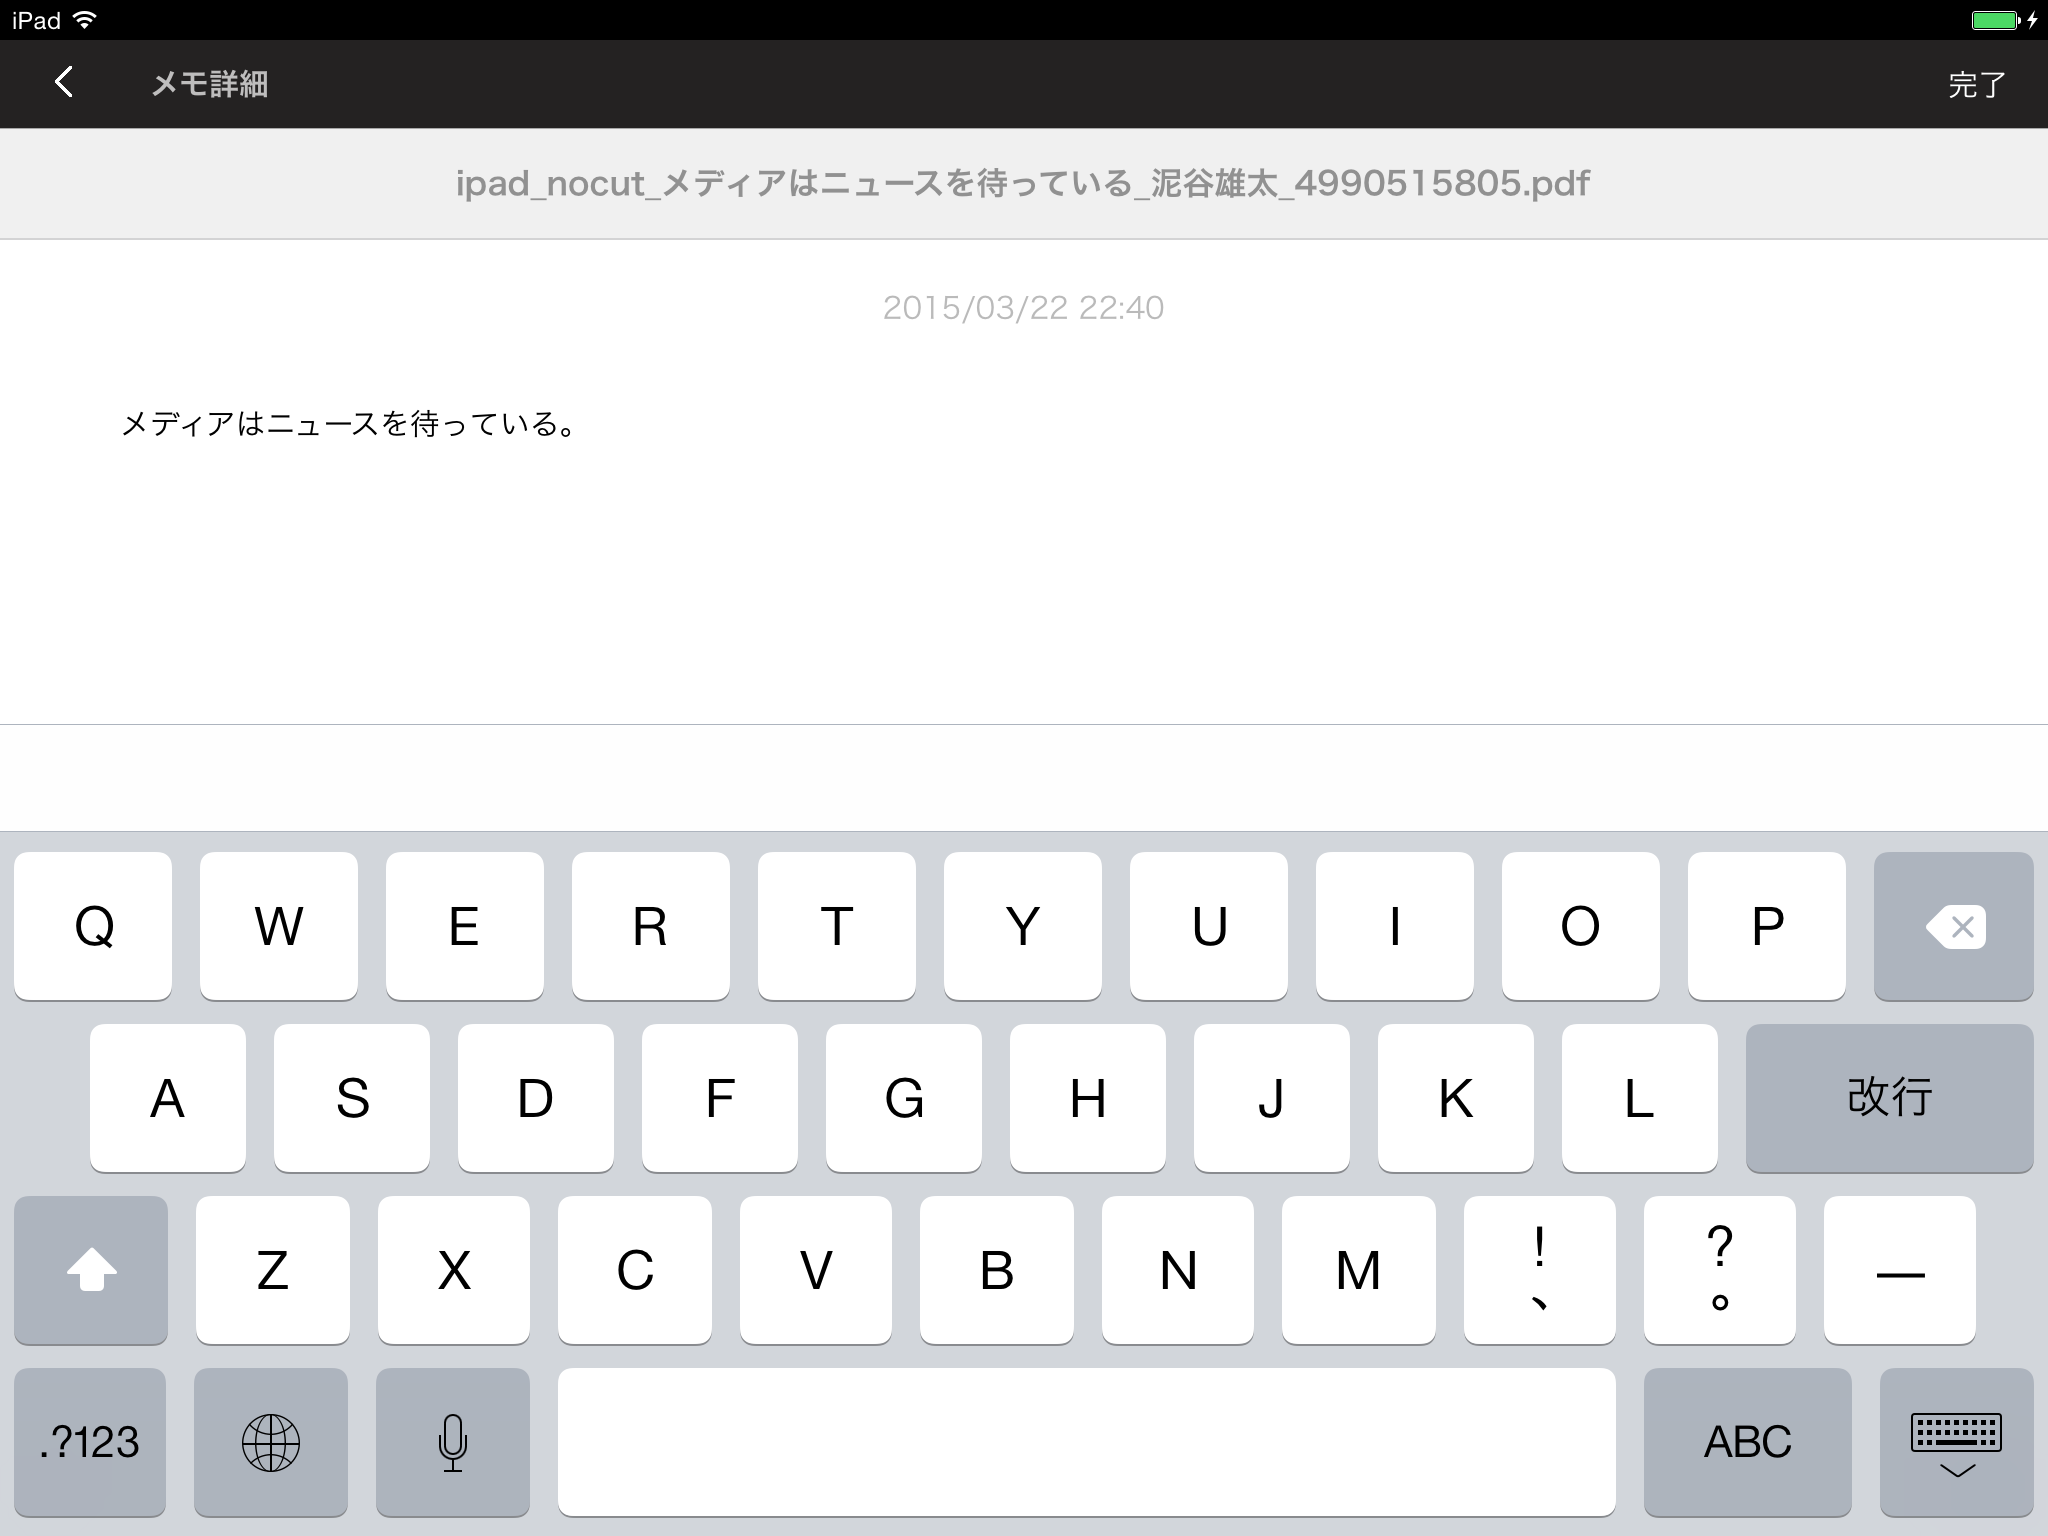The height and width of the screenshot is (1536, 2048).
Task: Tap the exclamation and comma key
Action: (x=1540, y=1270)
